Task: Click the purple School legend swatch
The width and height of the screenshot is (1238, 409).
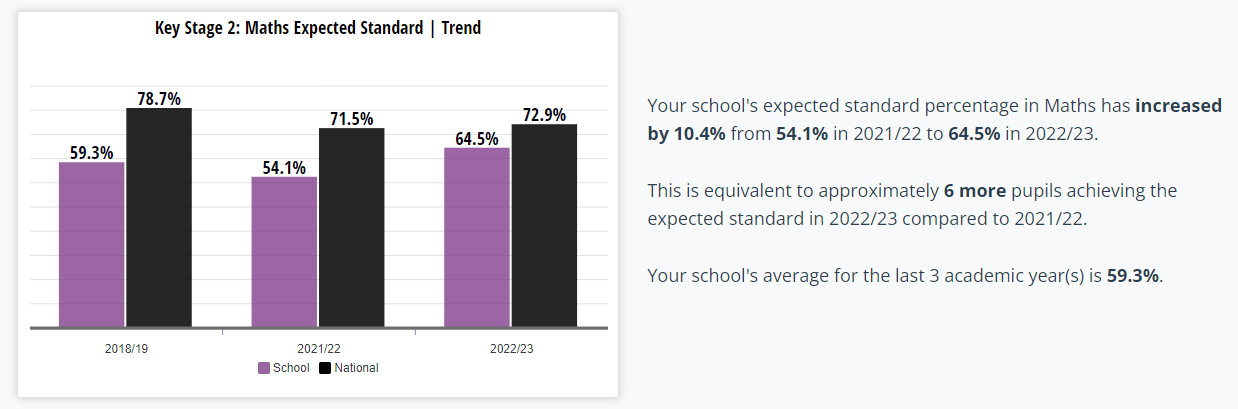Action: (264, 368)
